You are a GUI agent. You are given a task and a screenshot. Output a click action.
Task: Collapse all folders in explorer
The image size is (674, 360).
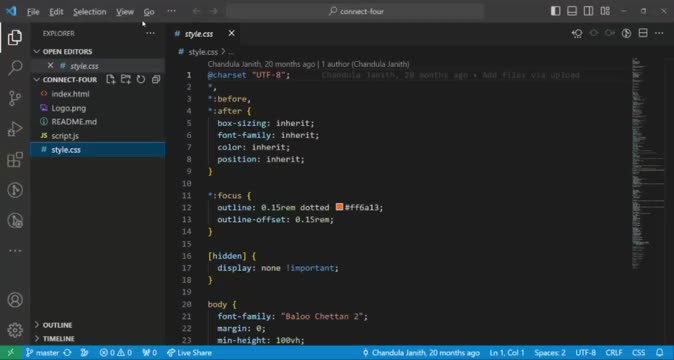156,79
